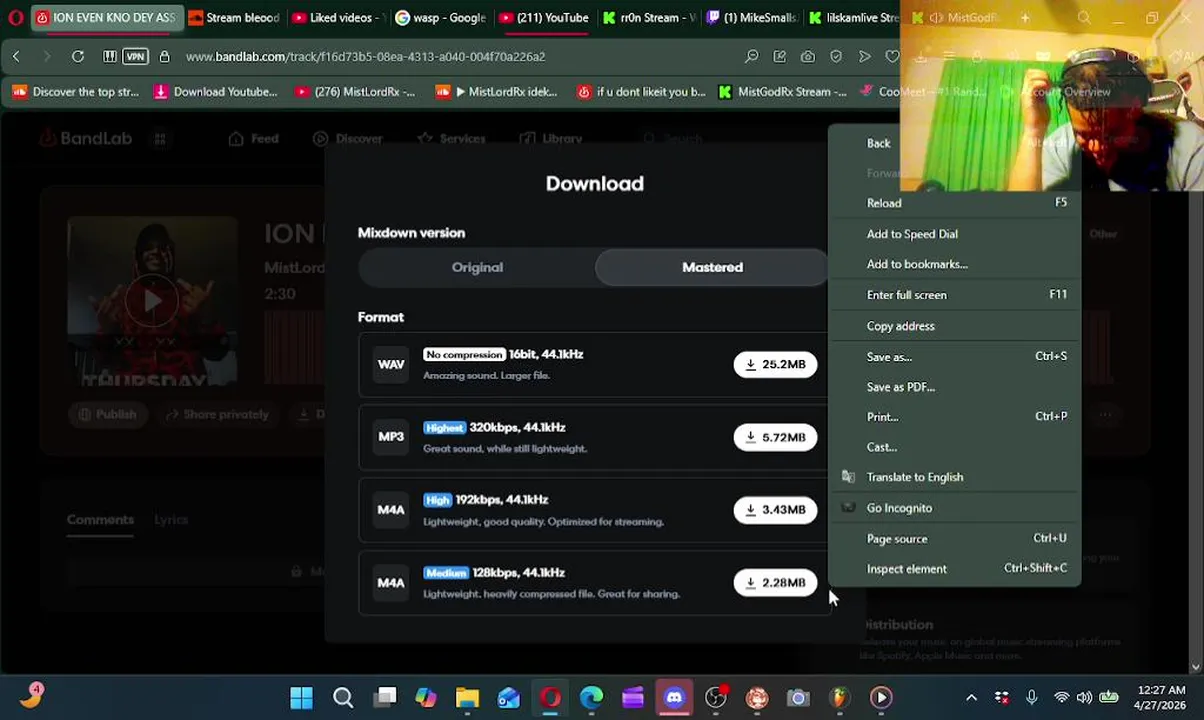The width and height of the screenshot is (1204, 720).
Task: Open Microsoft Edge from the taskbar
Action: (591, 698)
